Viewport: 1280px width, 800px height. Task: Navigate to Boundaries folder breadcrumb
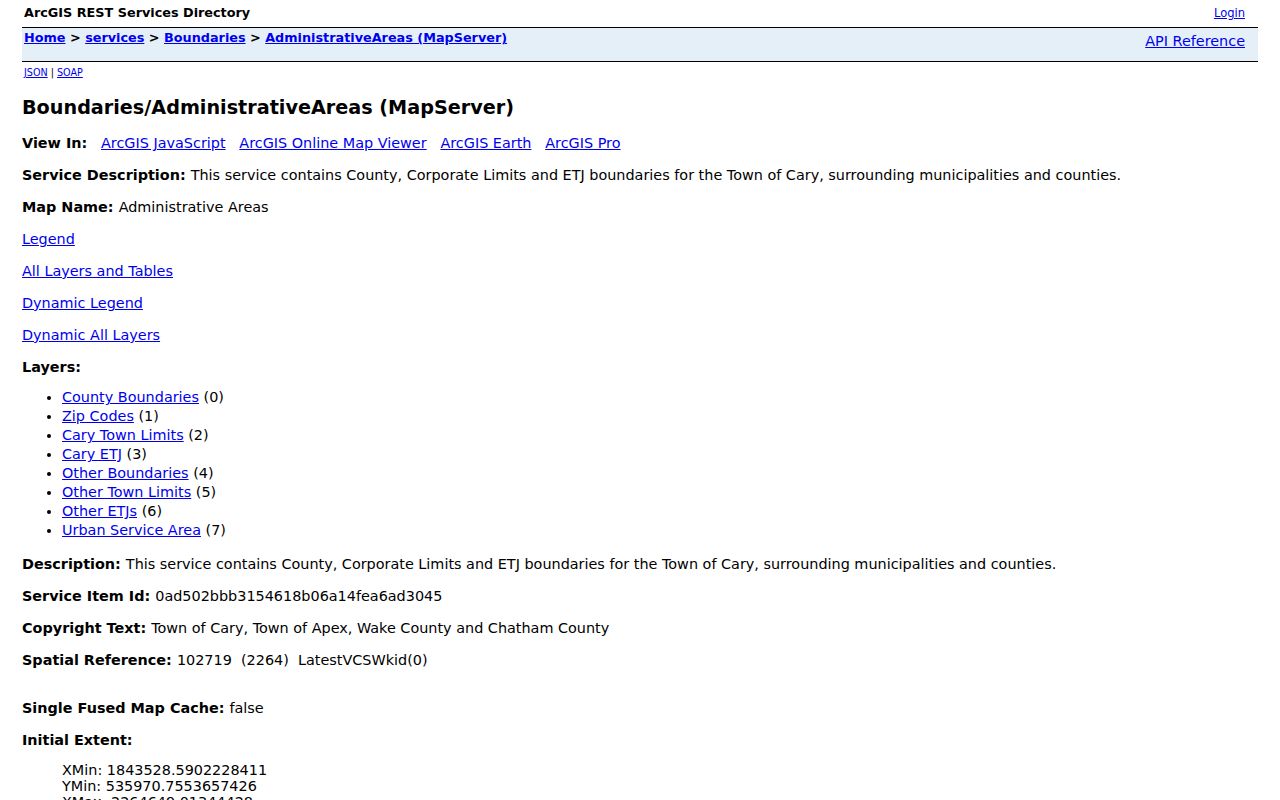click(205, 38)
